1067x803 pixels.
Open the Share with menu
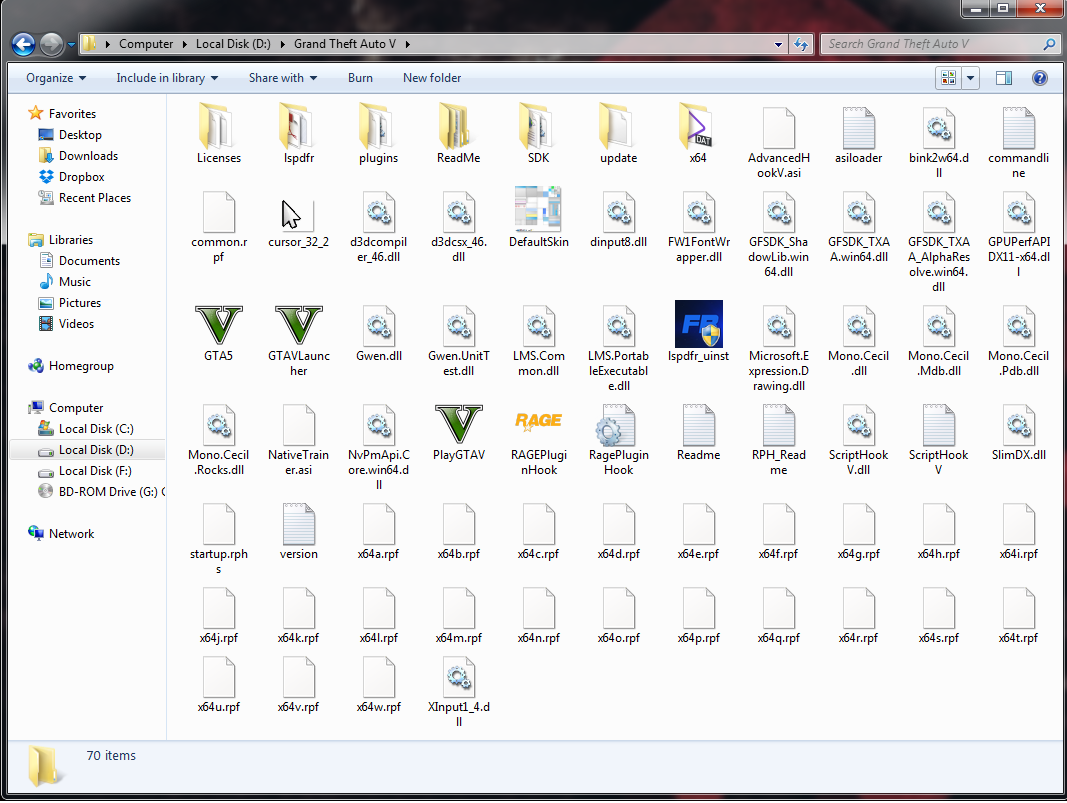coord(283,78)
